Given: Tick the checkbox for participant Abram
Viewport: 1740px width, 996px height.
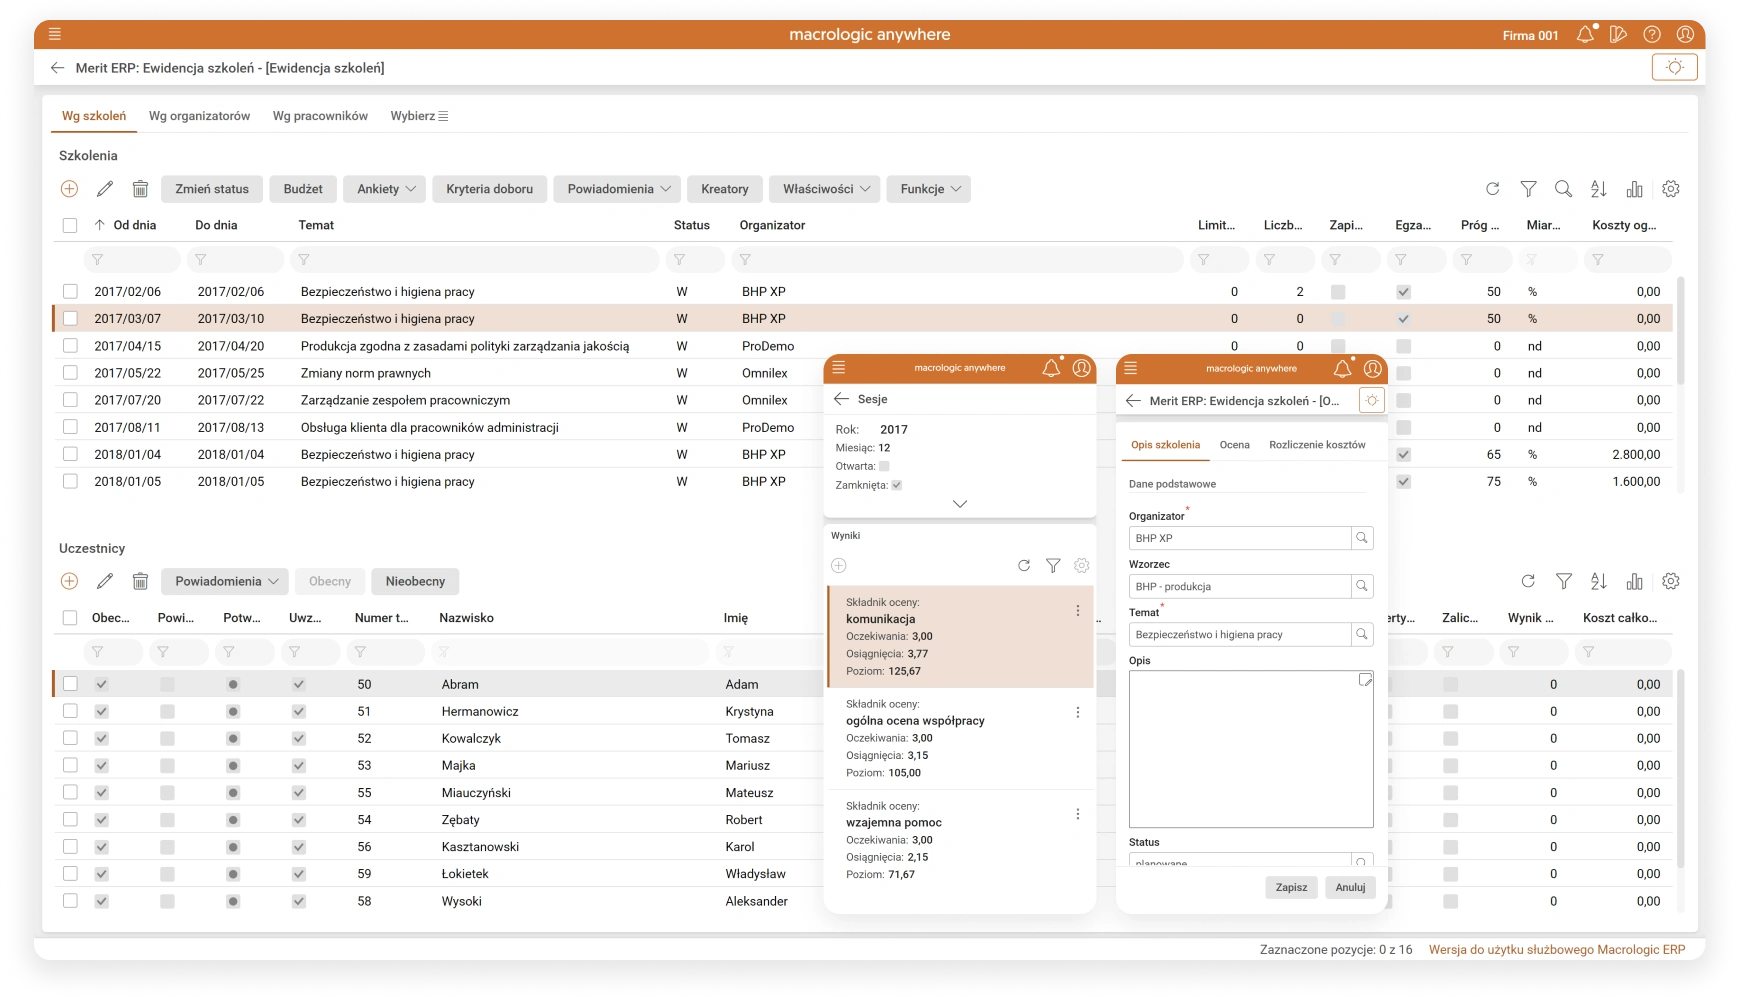Looking at the screenshot, I should [x=70, y=684].
